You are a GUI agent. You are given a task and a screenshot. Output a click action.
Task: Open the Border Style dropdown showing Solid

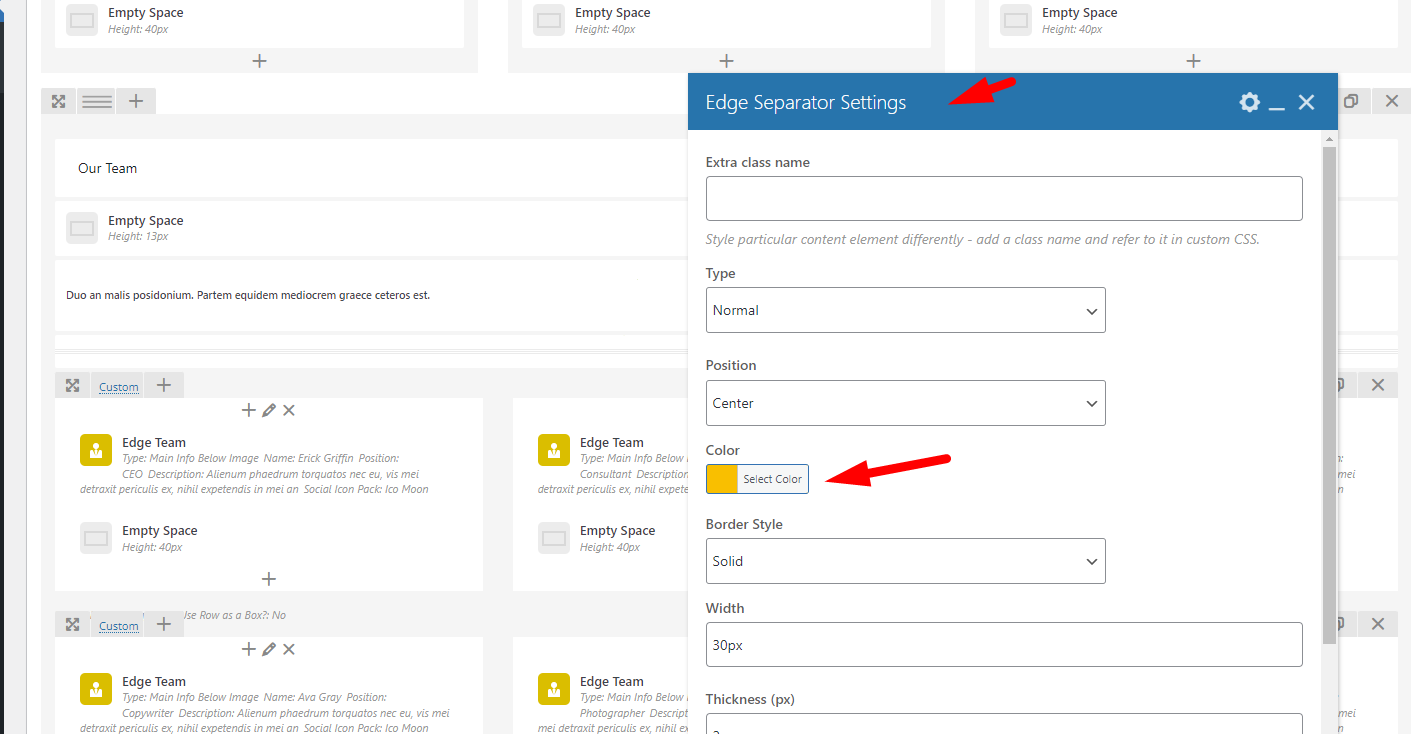[906, 561]
